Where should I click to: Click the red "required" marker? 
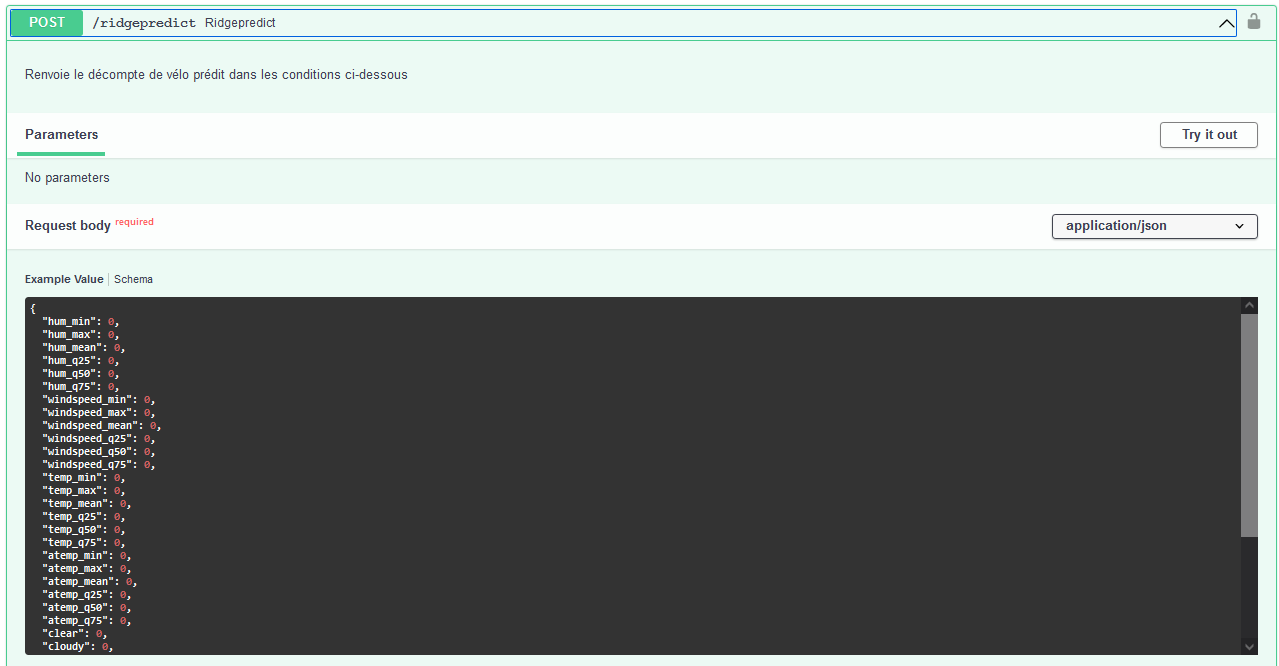[x=134, y=222]
